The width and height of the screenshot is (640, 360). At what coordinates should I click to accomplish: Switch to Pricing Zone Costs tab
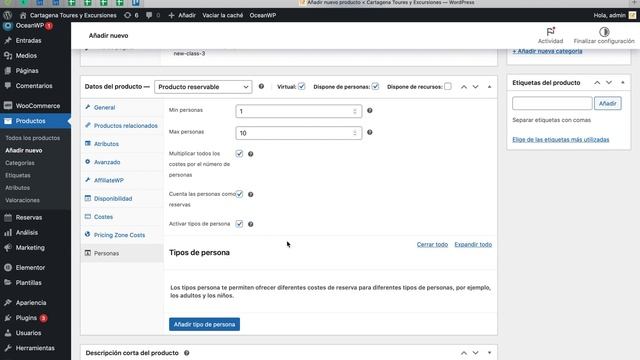point(119,235)
